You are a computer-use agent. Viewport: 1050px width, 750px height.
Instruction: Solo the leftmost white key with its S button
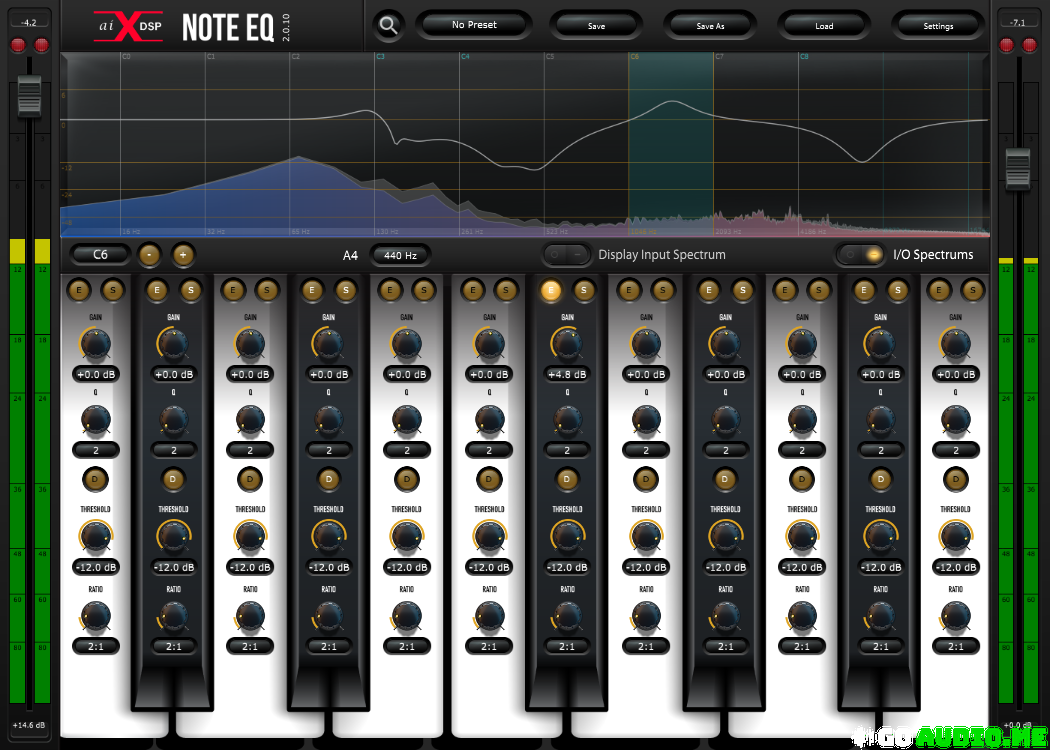(112, 290)
